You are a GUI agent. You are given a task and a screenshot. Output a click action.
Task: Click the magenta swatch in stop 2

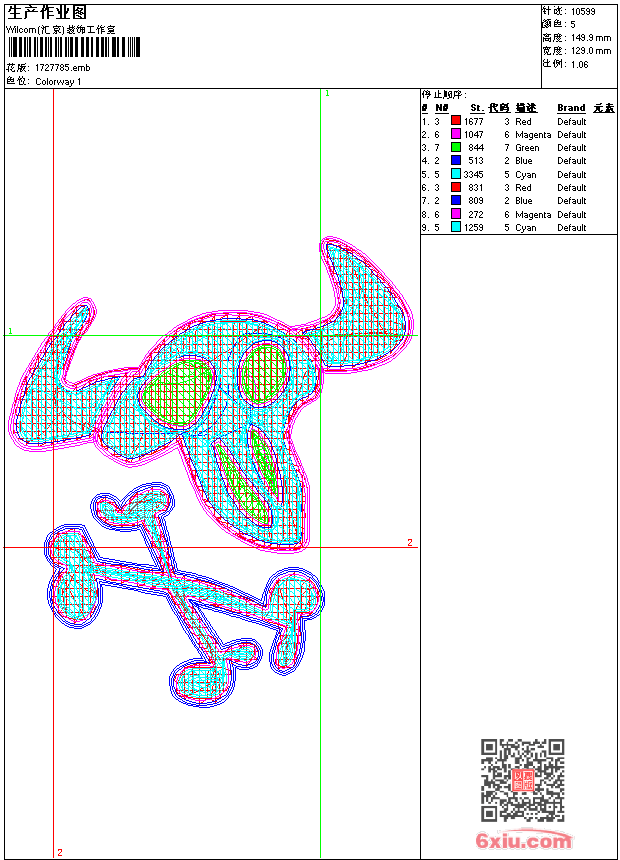click(x=456, y=134)
